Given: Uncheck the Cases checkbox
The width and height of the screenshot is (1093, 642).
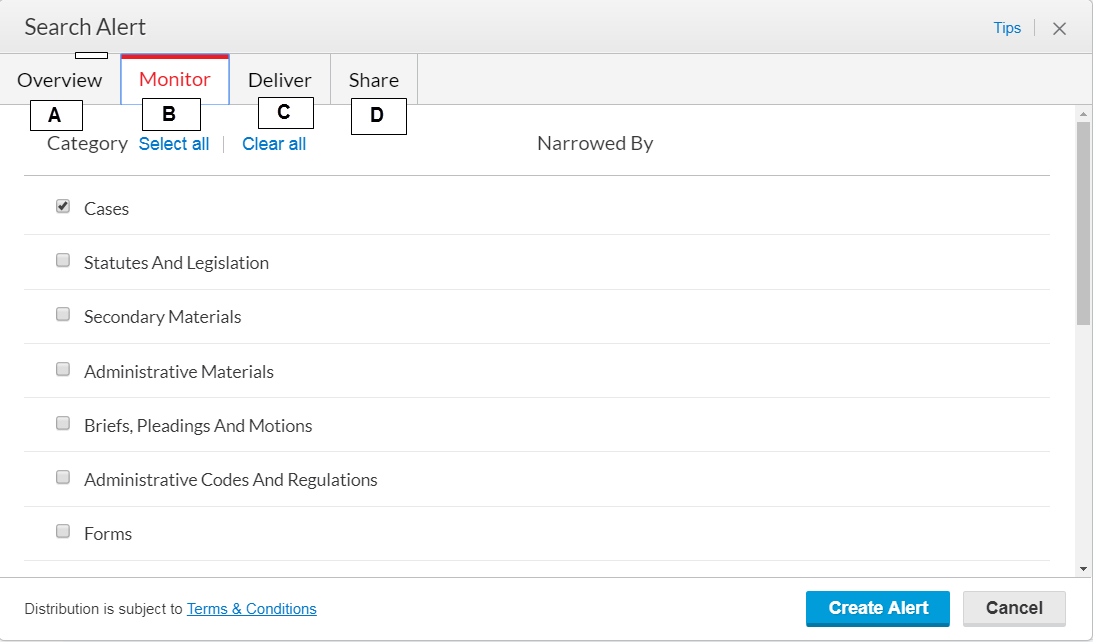Looking at the screenshot, I should 63,207.
